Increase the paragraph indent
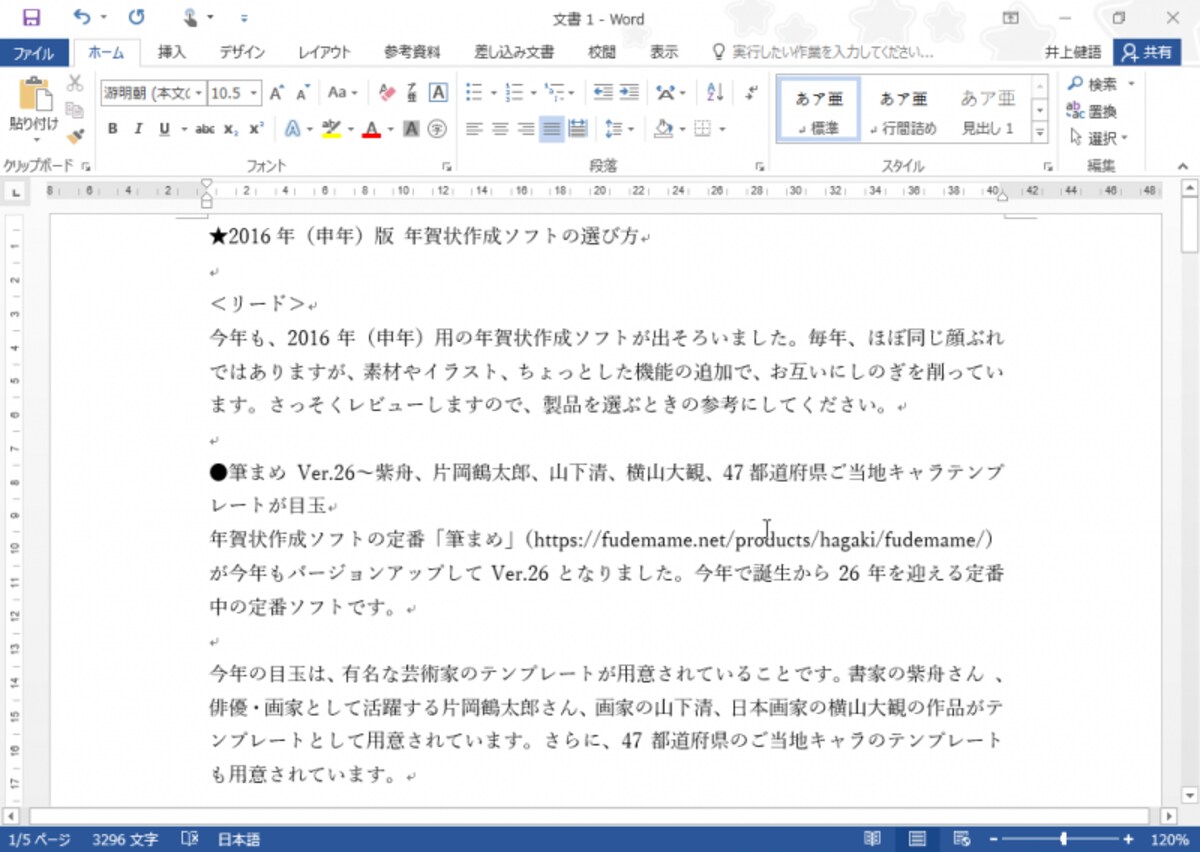1200x852 pixels. (x=629, y=92)
